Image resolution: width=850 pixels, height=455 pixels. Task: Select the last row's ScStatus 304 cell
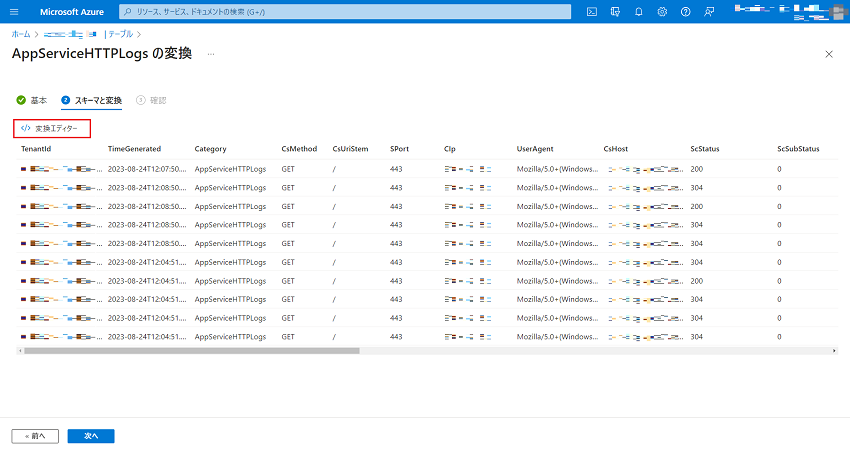click(697, 337)
